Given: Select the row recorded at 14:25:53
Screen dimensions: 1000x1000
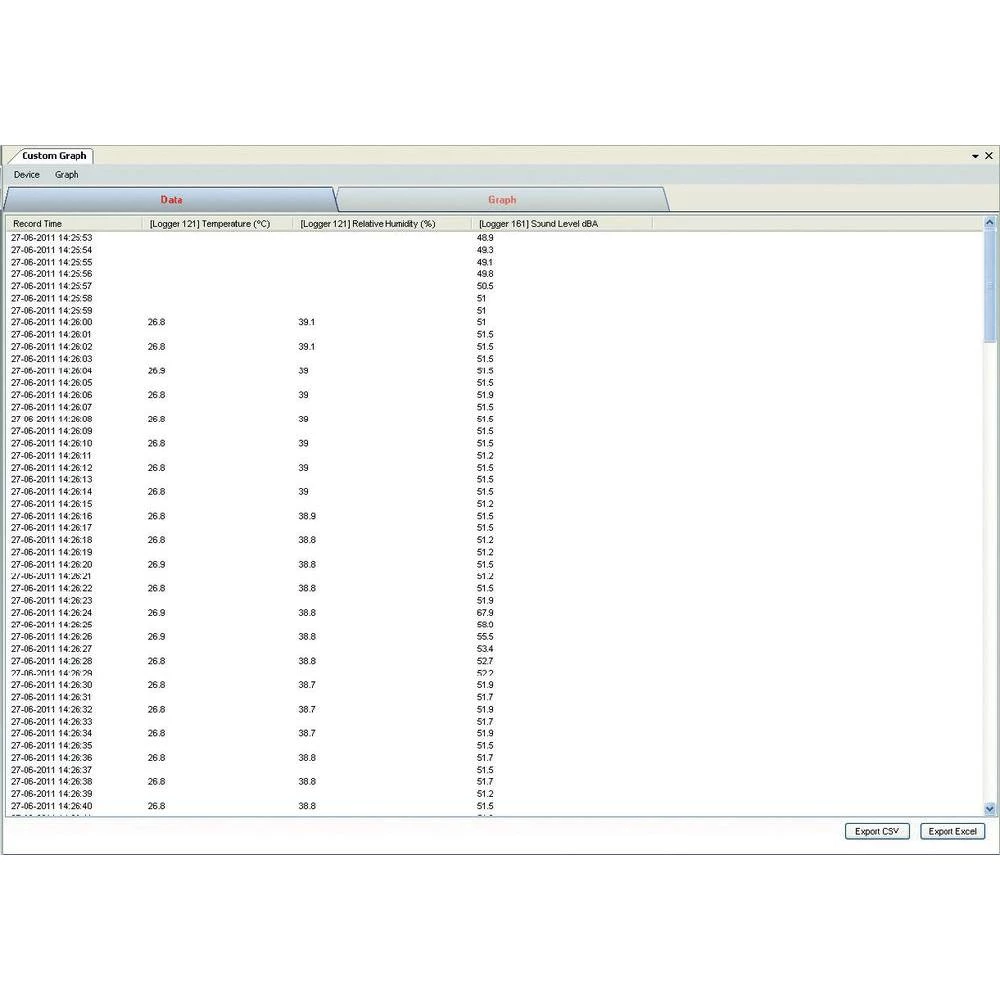Looking at the screenshot, I should pos(52,238).
